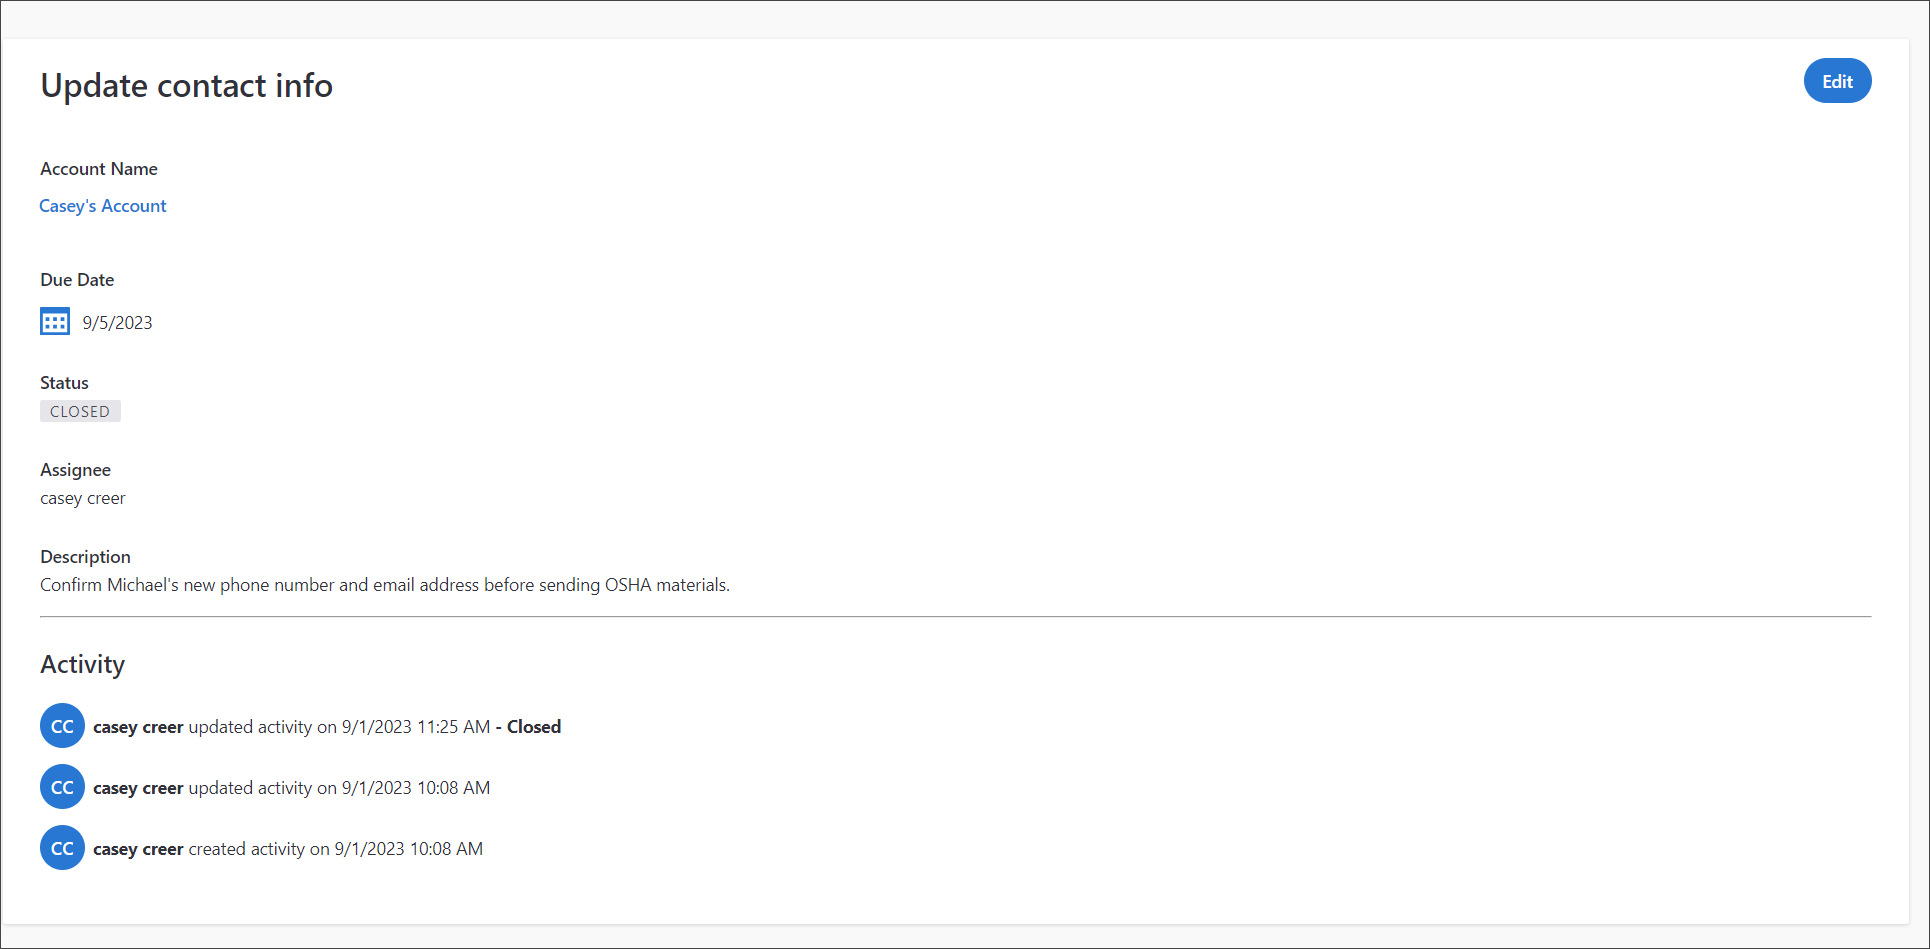Click the Description field label
The width and height of the screenshot is (1930, 949).
(x=85, y=557)
